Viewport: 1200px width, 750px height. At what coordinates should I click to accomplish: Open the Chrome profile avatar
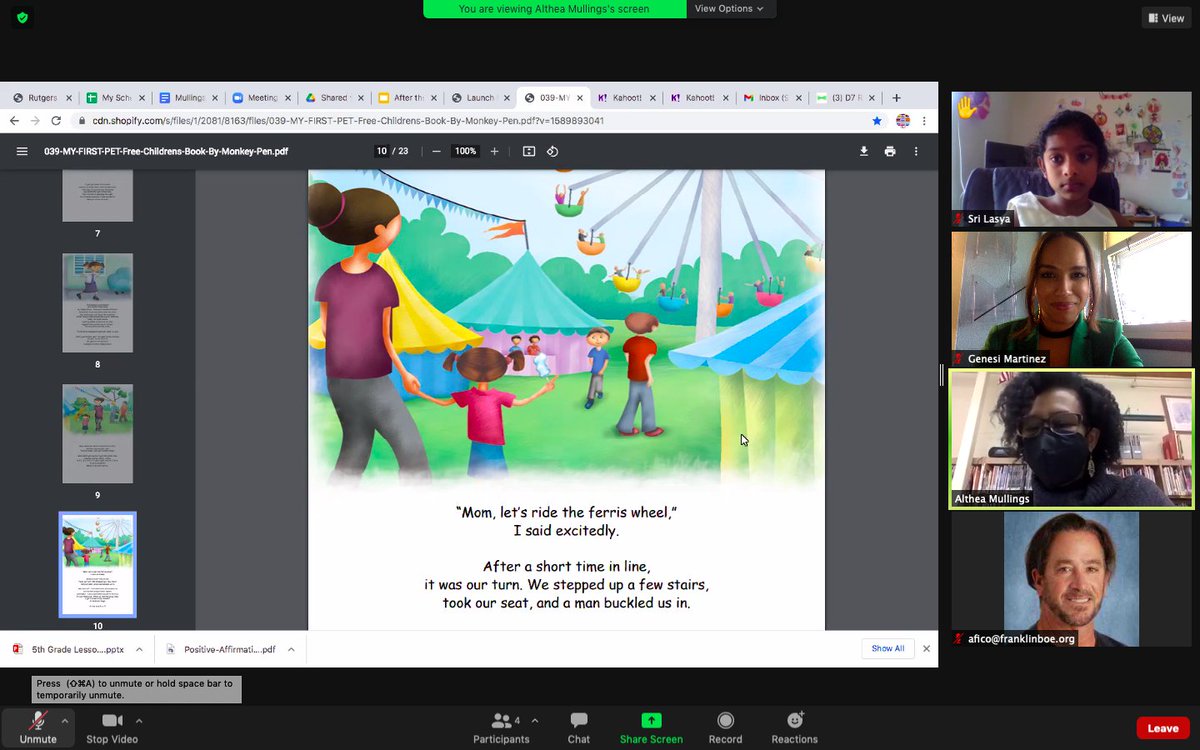pyautogui.click(x=903, y=120)
